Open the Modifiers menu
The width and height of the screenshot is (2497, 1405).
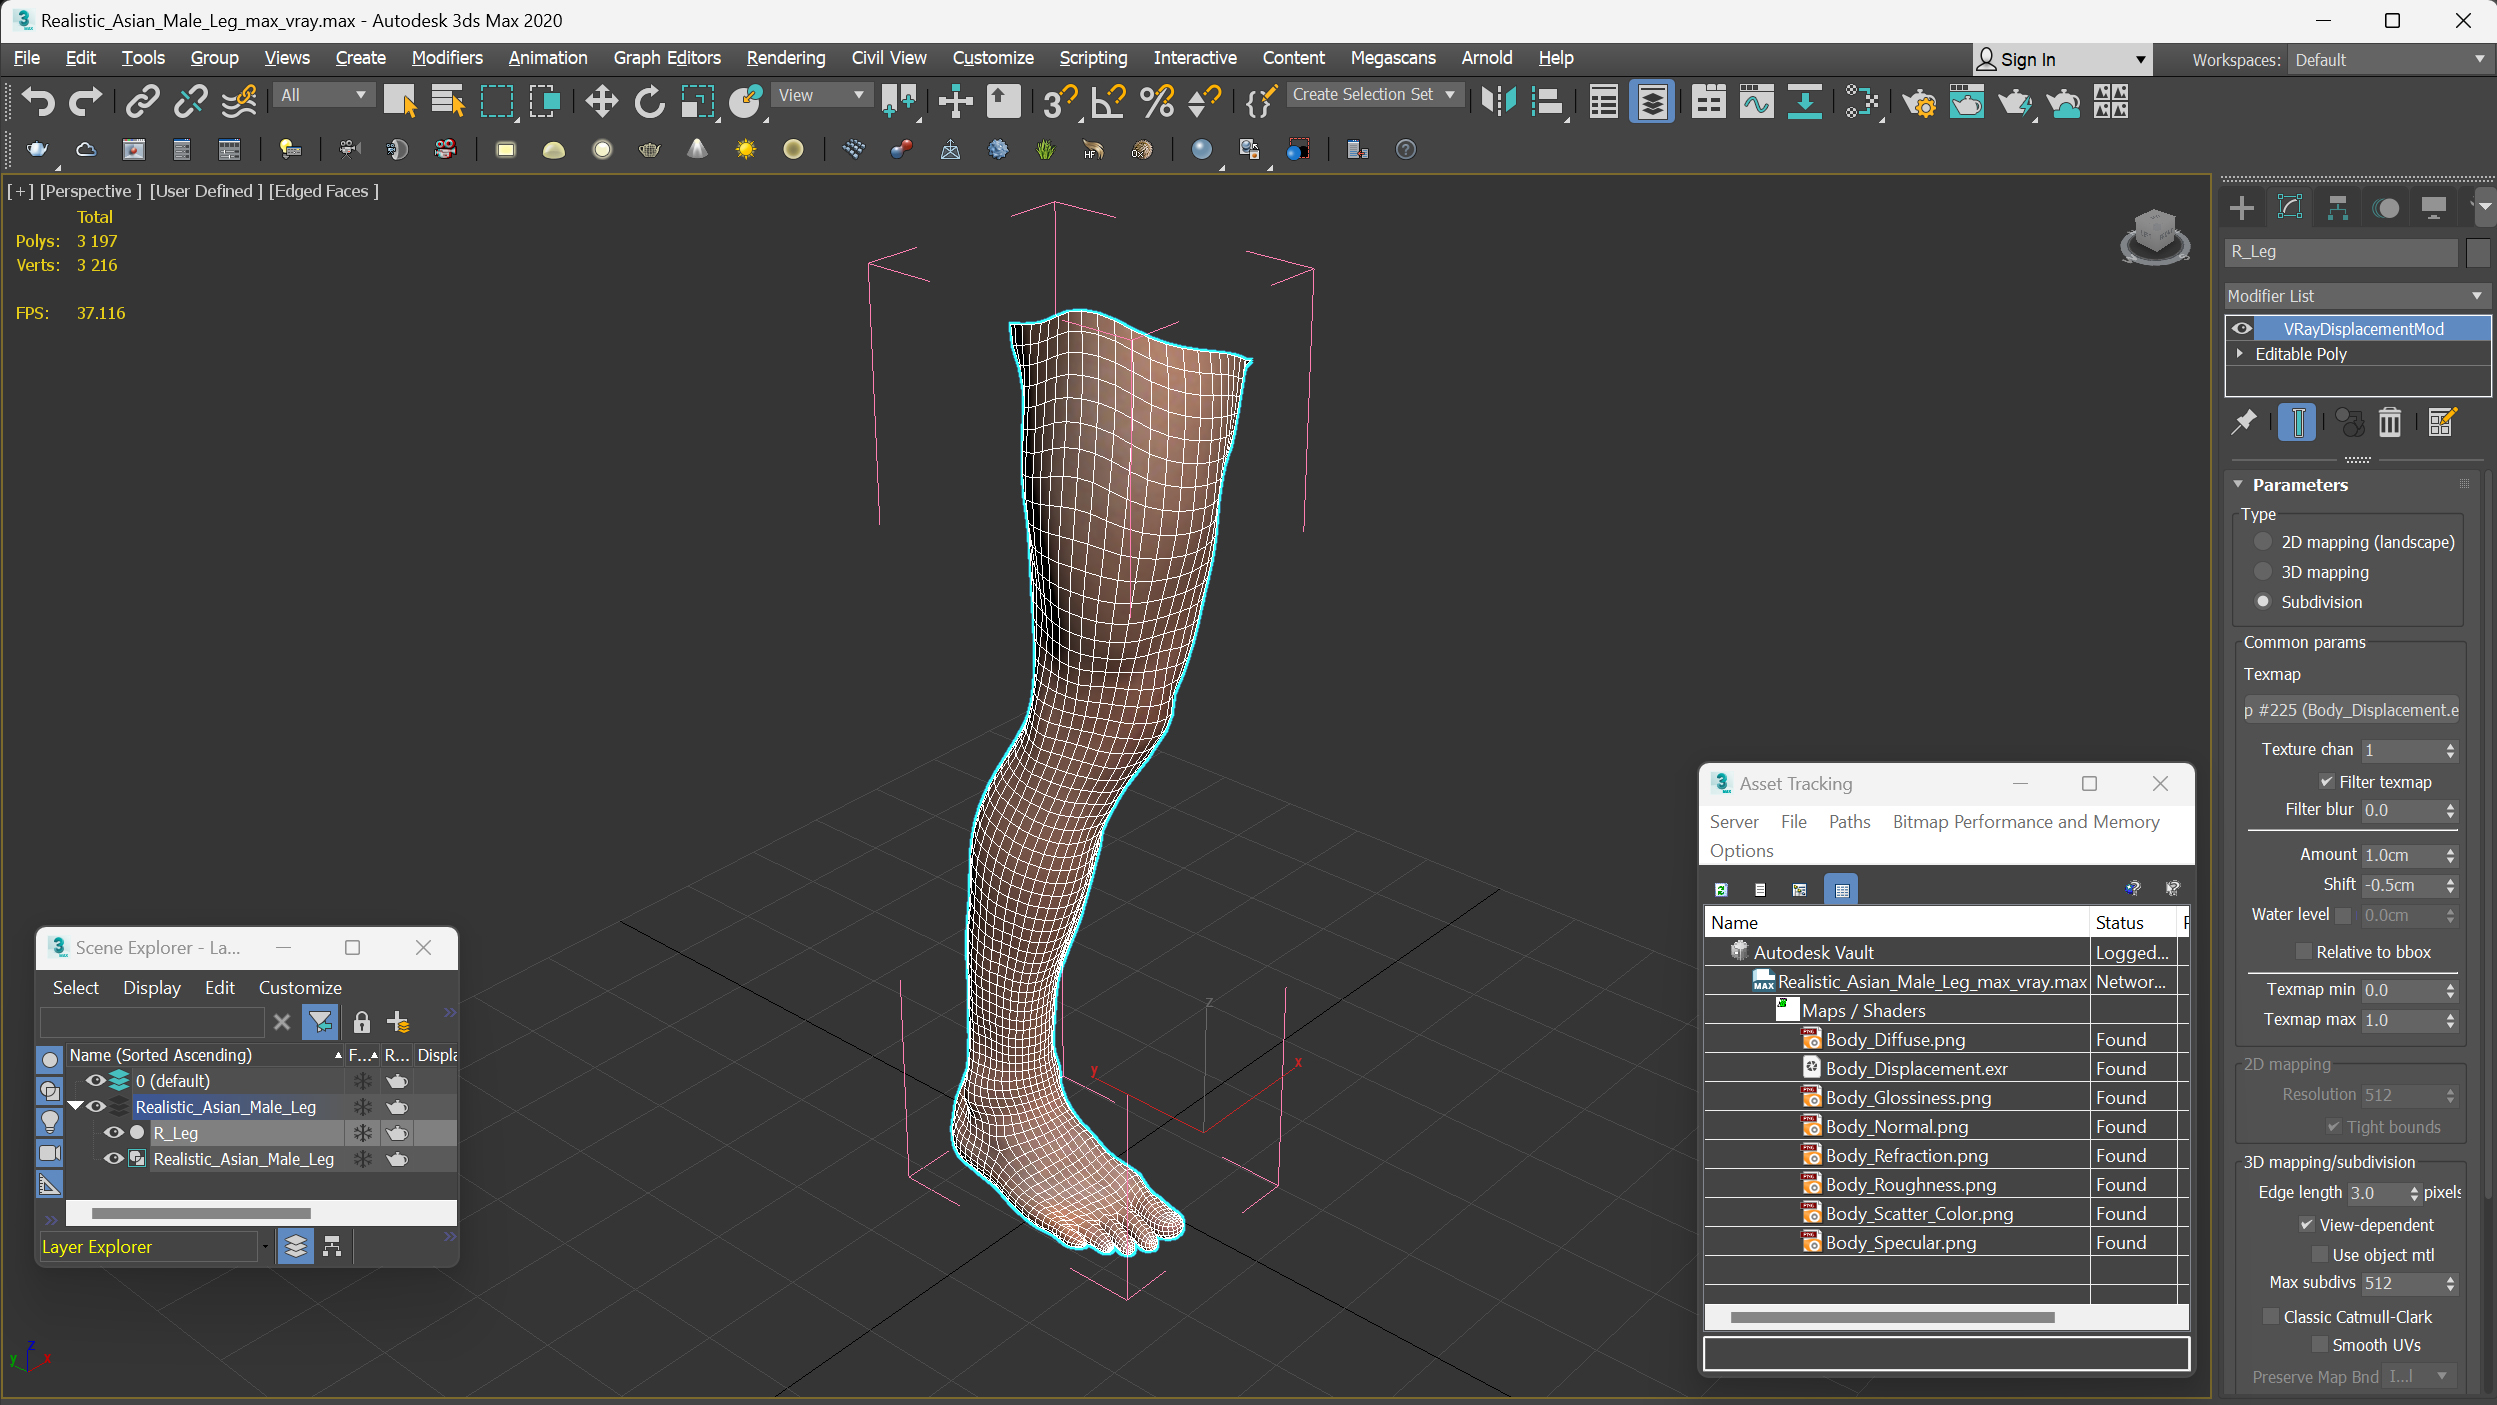coord(447,58)
